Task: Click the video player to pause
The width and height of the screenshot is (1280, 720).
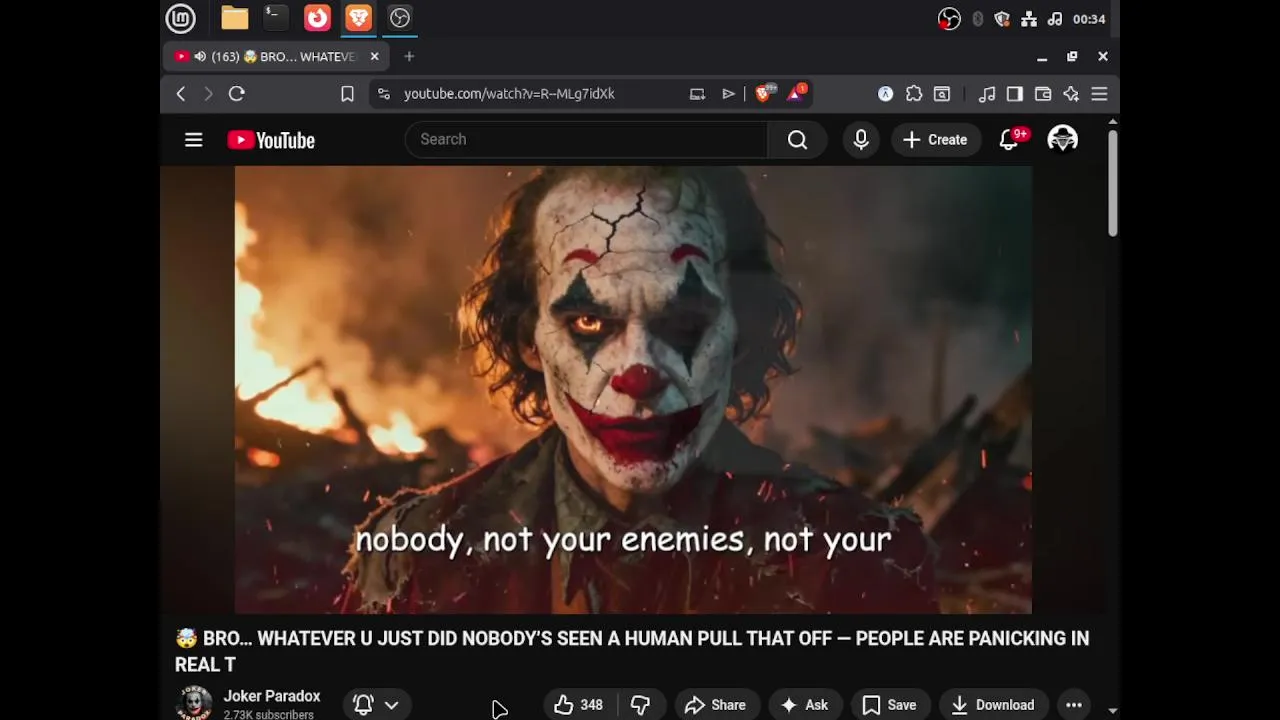Action: [633, 389]
